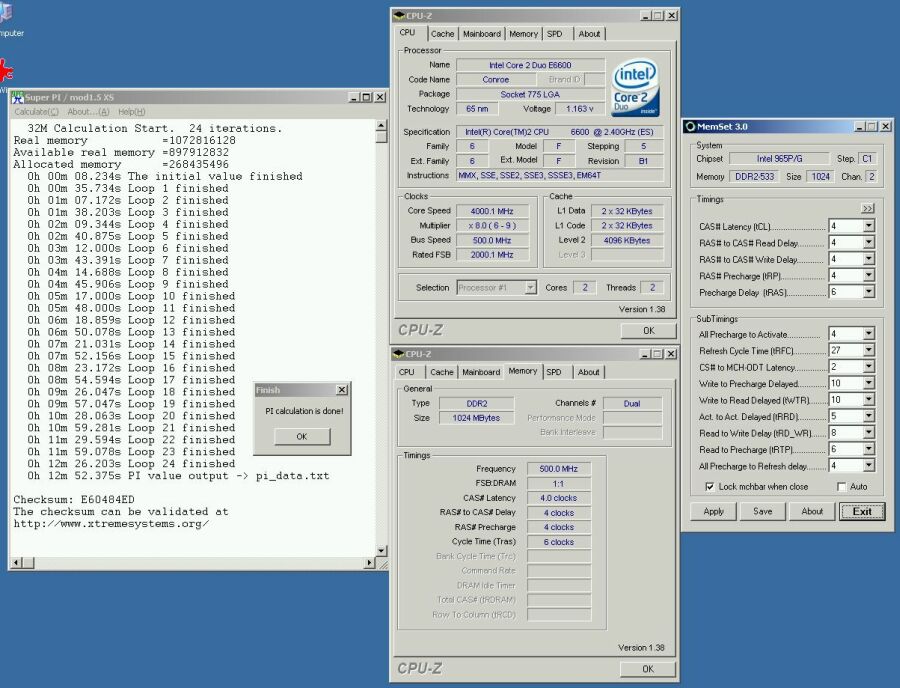Click Super PI vertical scrollbar up arrow
Viewport: 900px width, 688px height.
pos(381,125)
